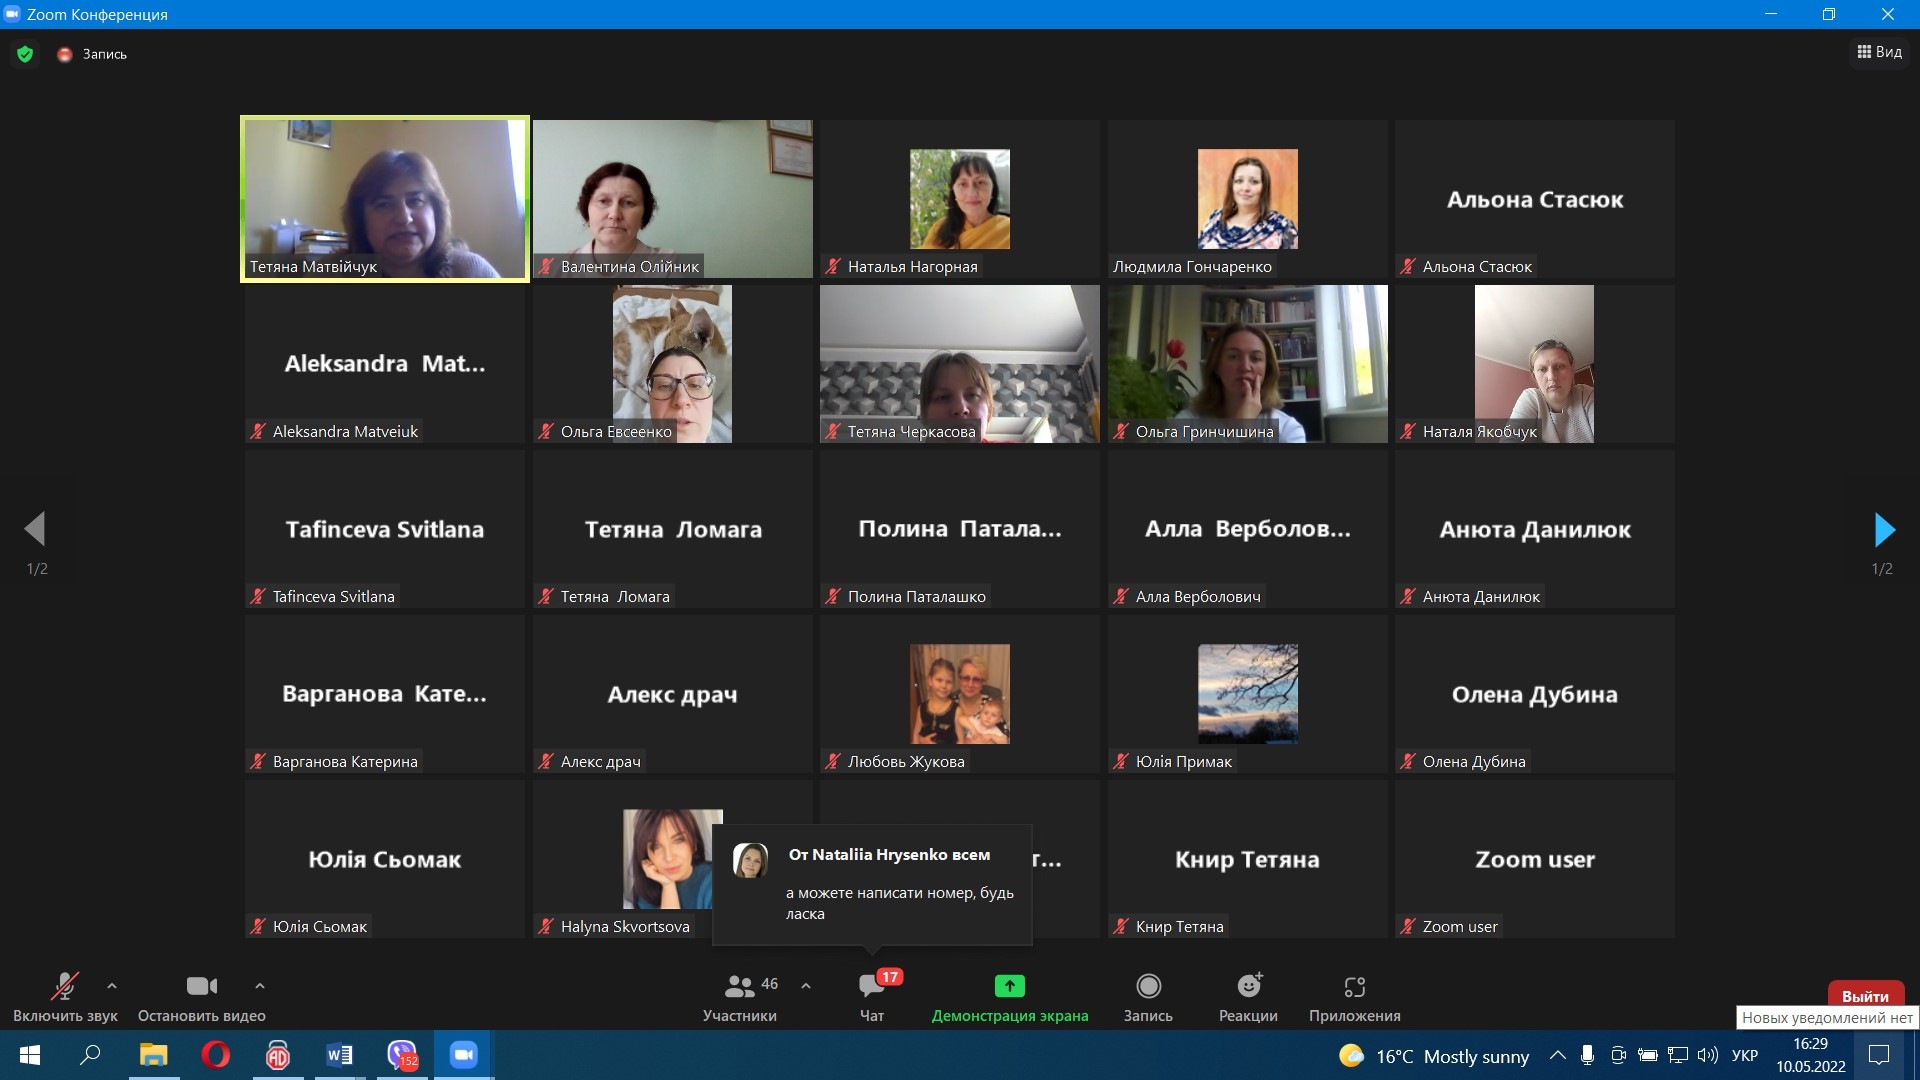Image resolution: width=1920 pixels, height=1080 pixels.
Task: Click the green Share Screen icon
Action: (1009, 987)
